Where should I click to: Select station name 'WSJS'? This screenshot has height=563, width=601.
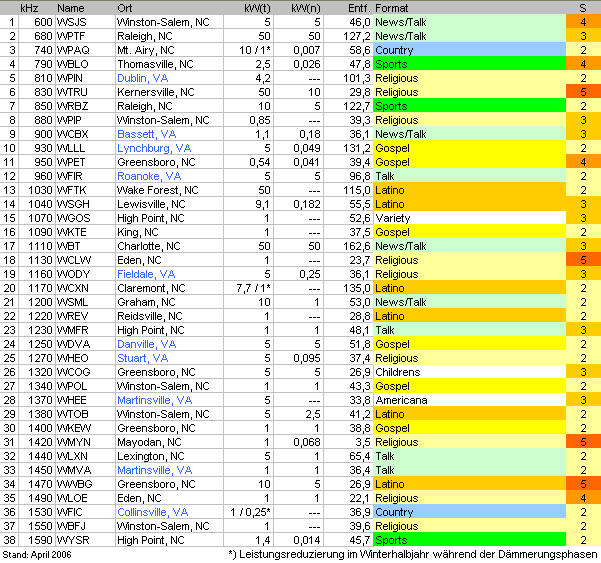pos(72,22)
